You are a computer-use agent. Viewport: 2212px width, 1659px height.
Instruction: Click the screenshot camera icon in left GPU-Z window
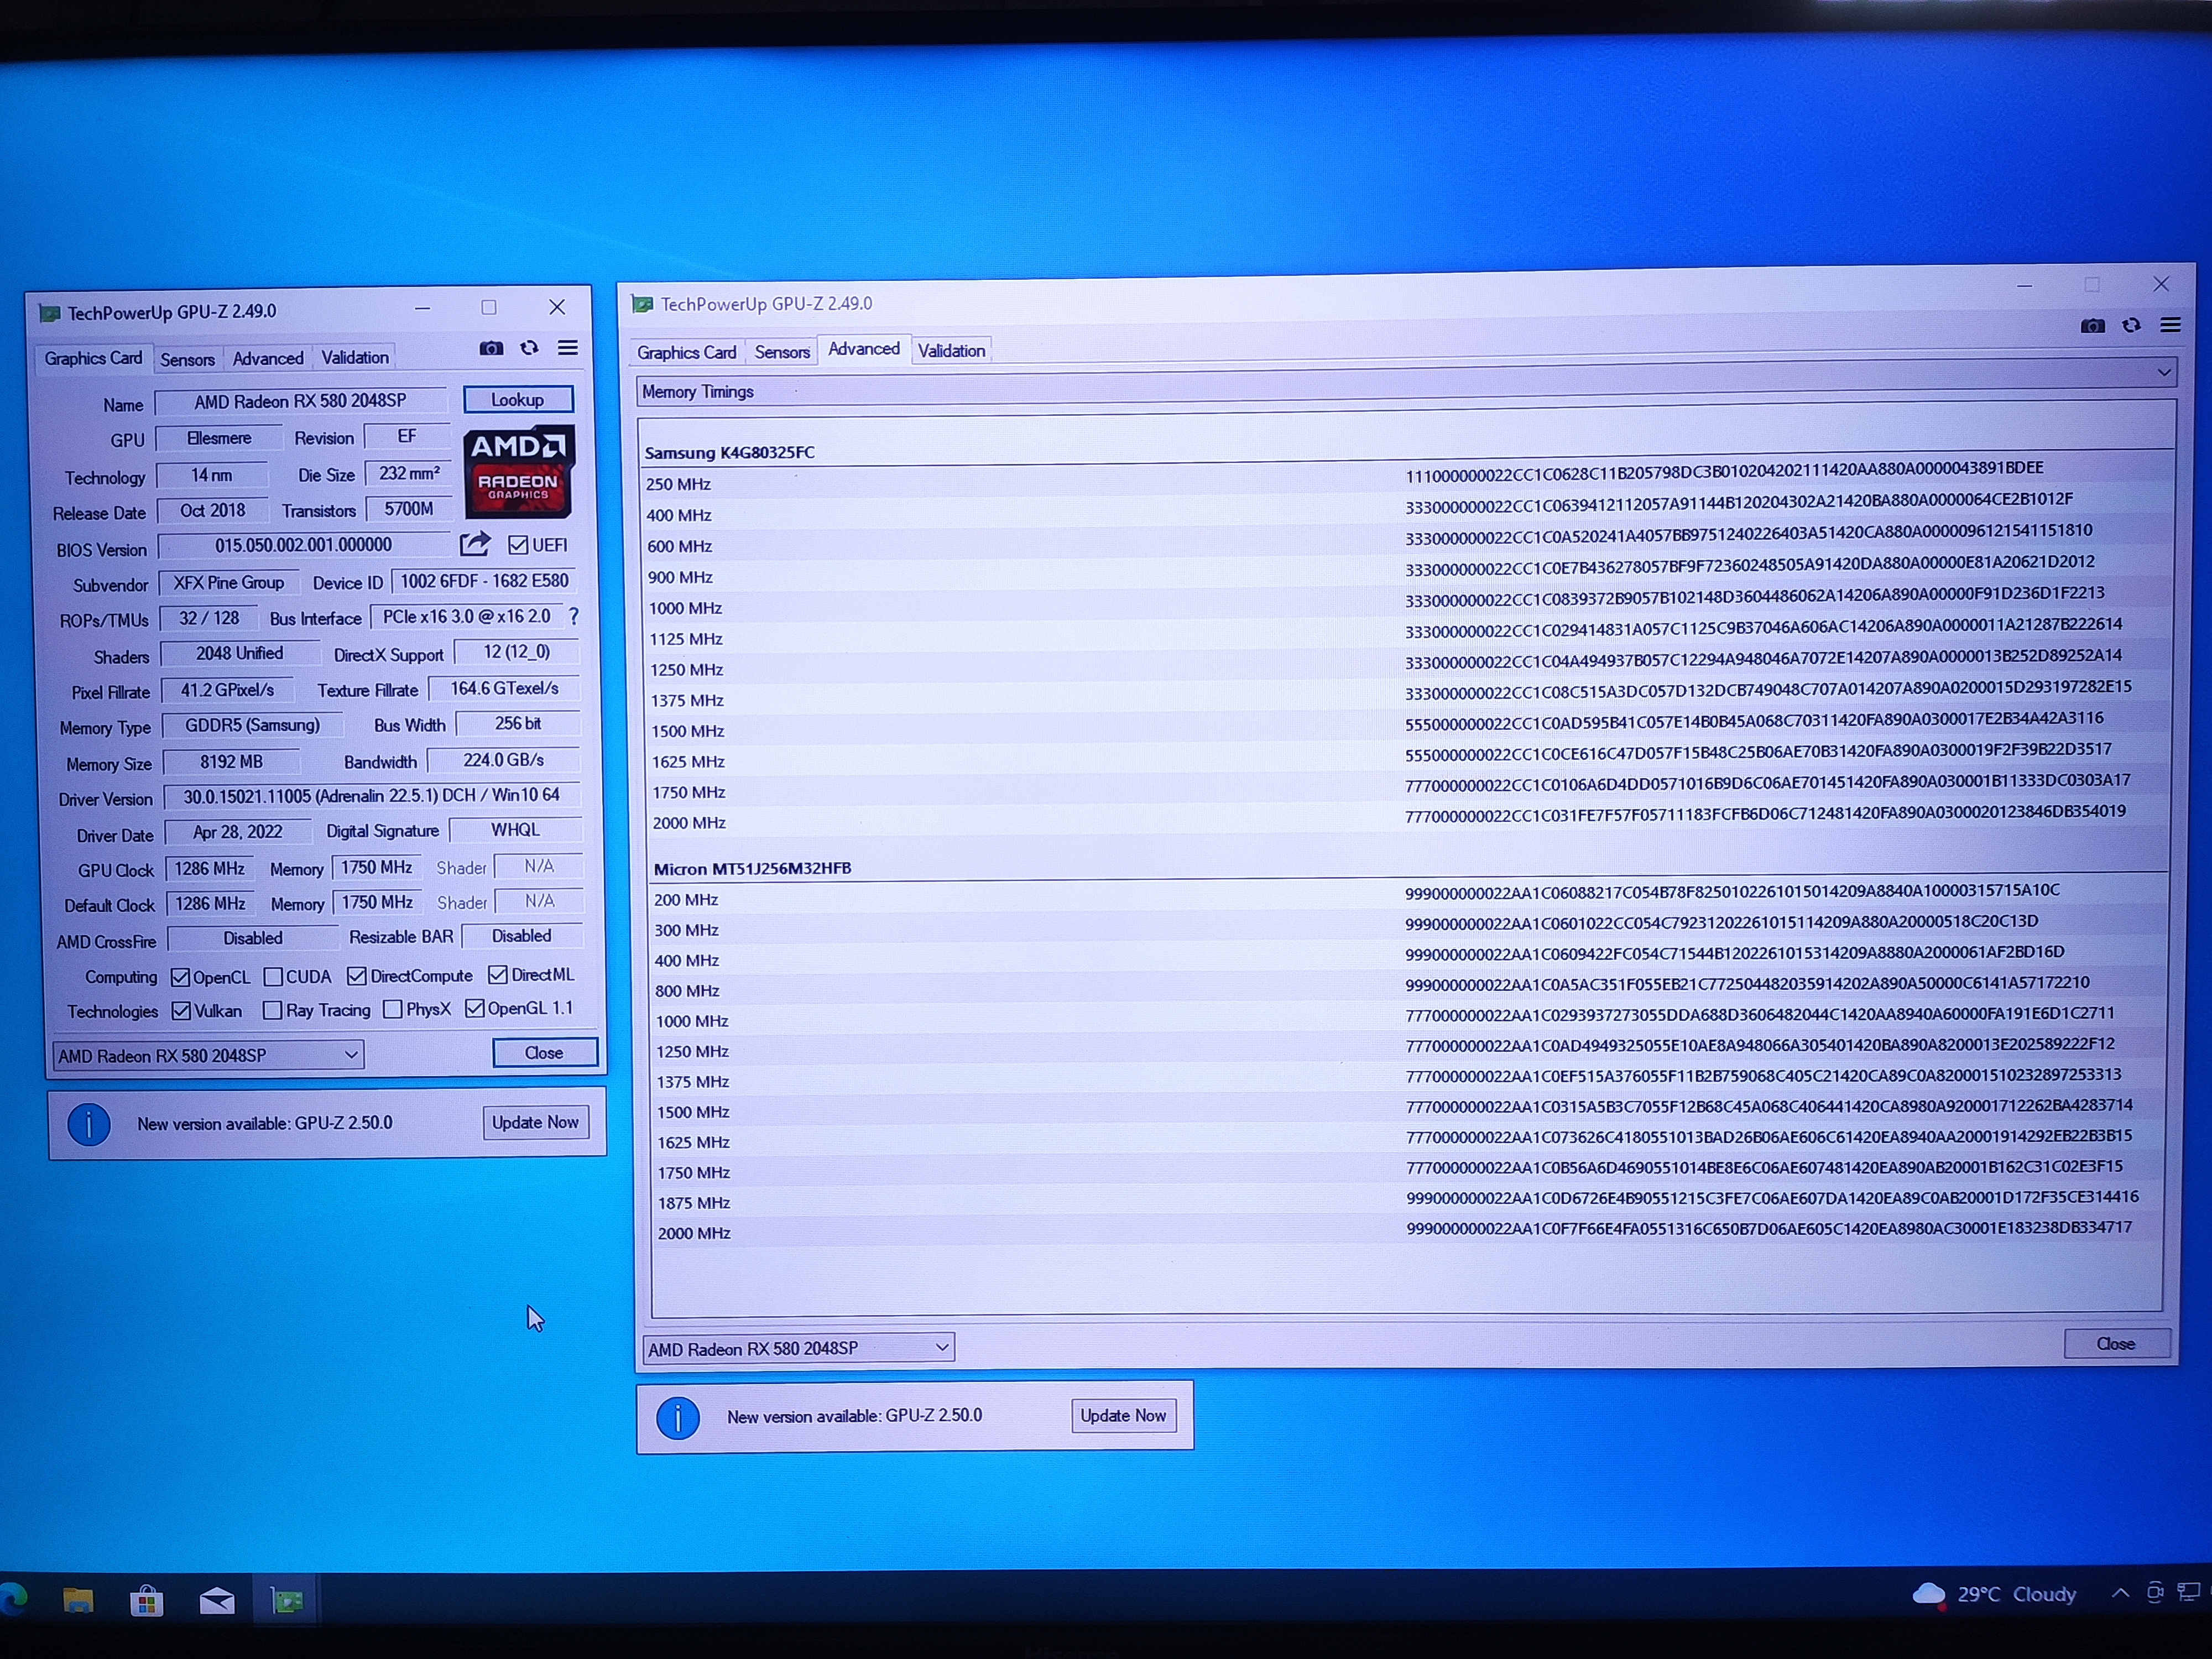tap(491, 348)
